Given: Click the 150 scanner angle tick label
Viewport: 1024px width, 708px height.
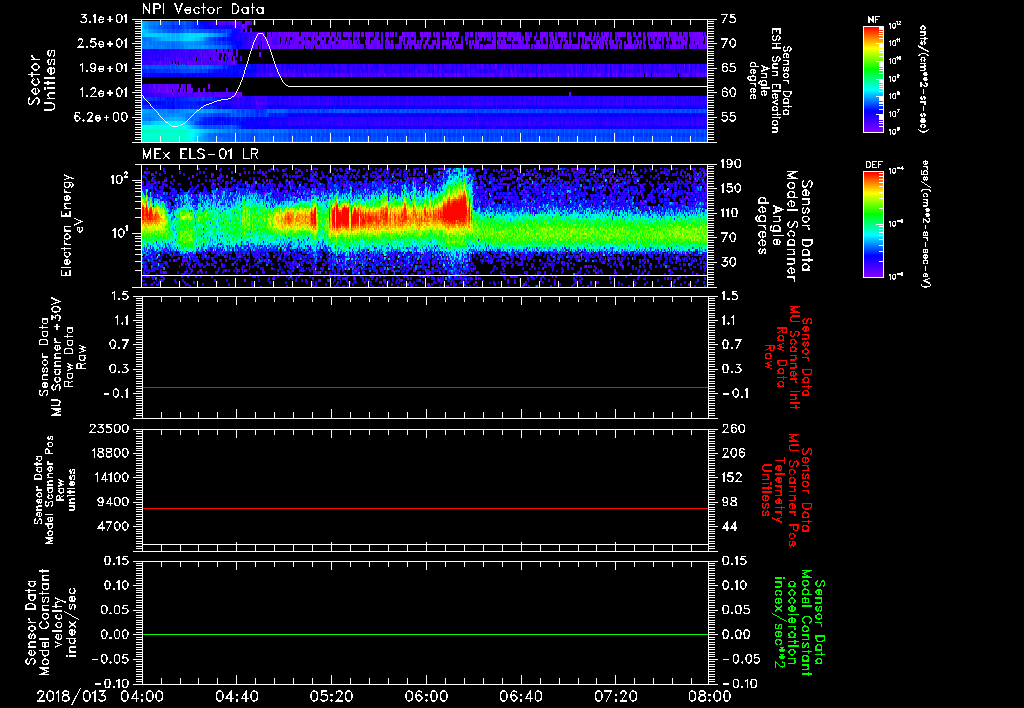Looking at the screenshot, I should coord(732,189).
